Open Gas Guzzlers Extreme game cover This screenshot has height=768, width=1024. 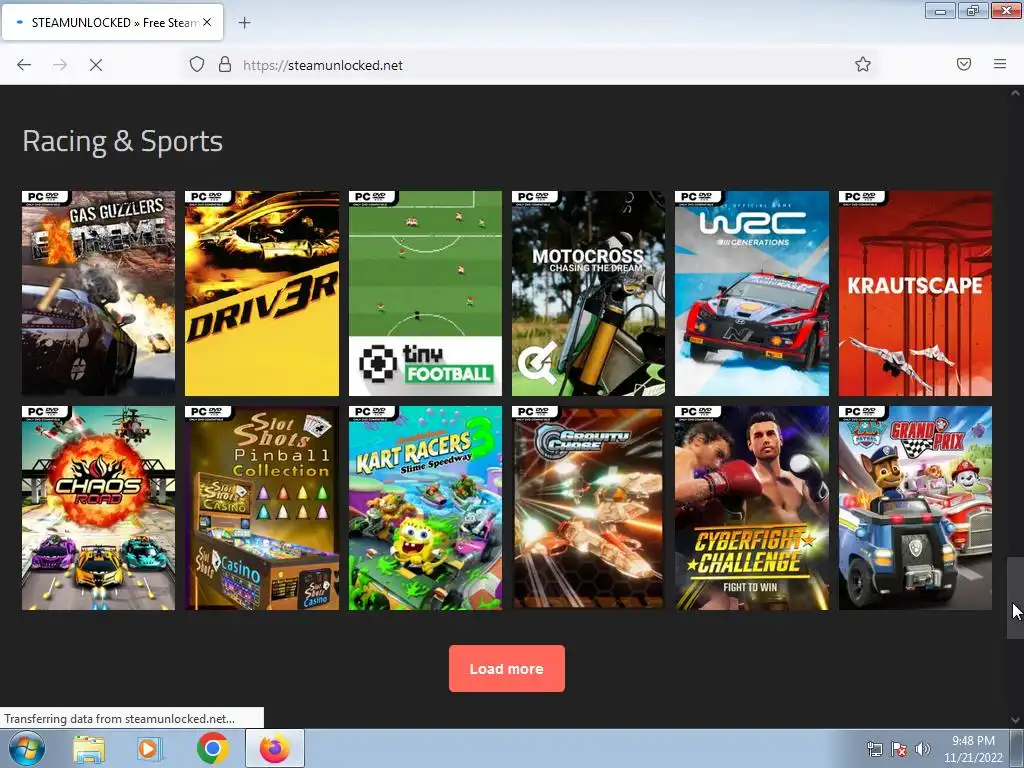[x=99, y=293]
